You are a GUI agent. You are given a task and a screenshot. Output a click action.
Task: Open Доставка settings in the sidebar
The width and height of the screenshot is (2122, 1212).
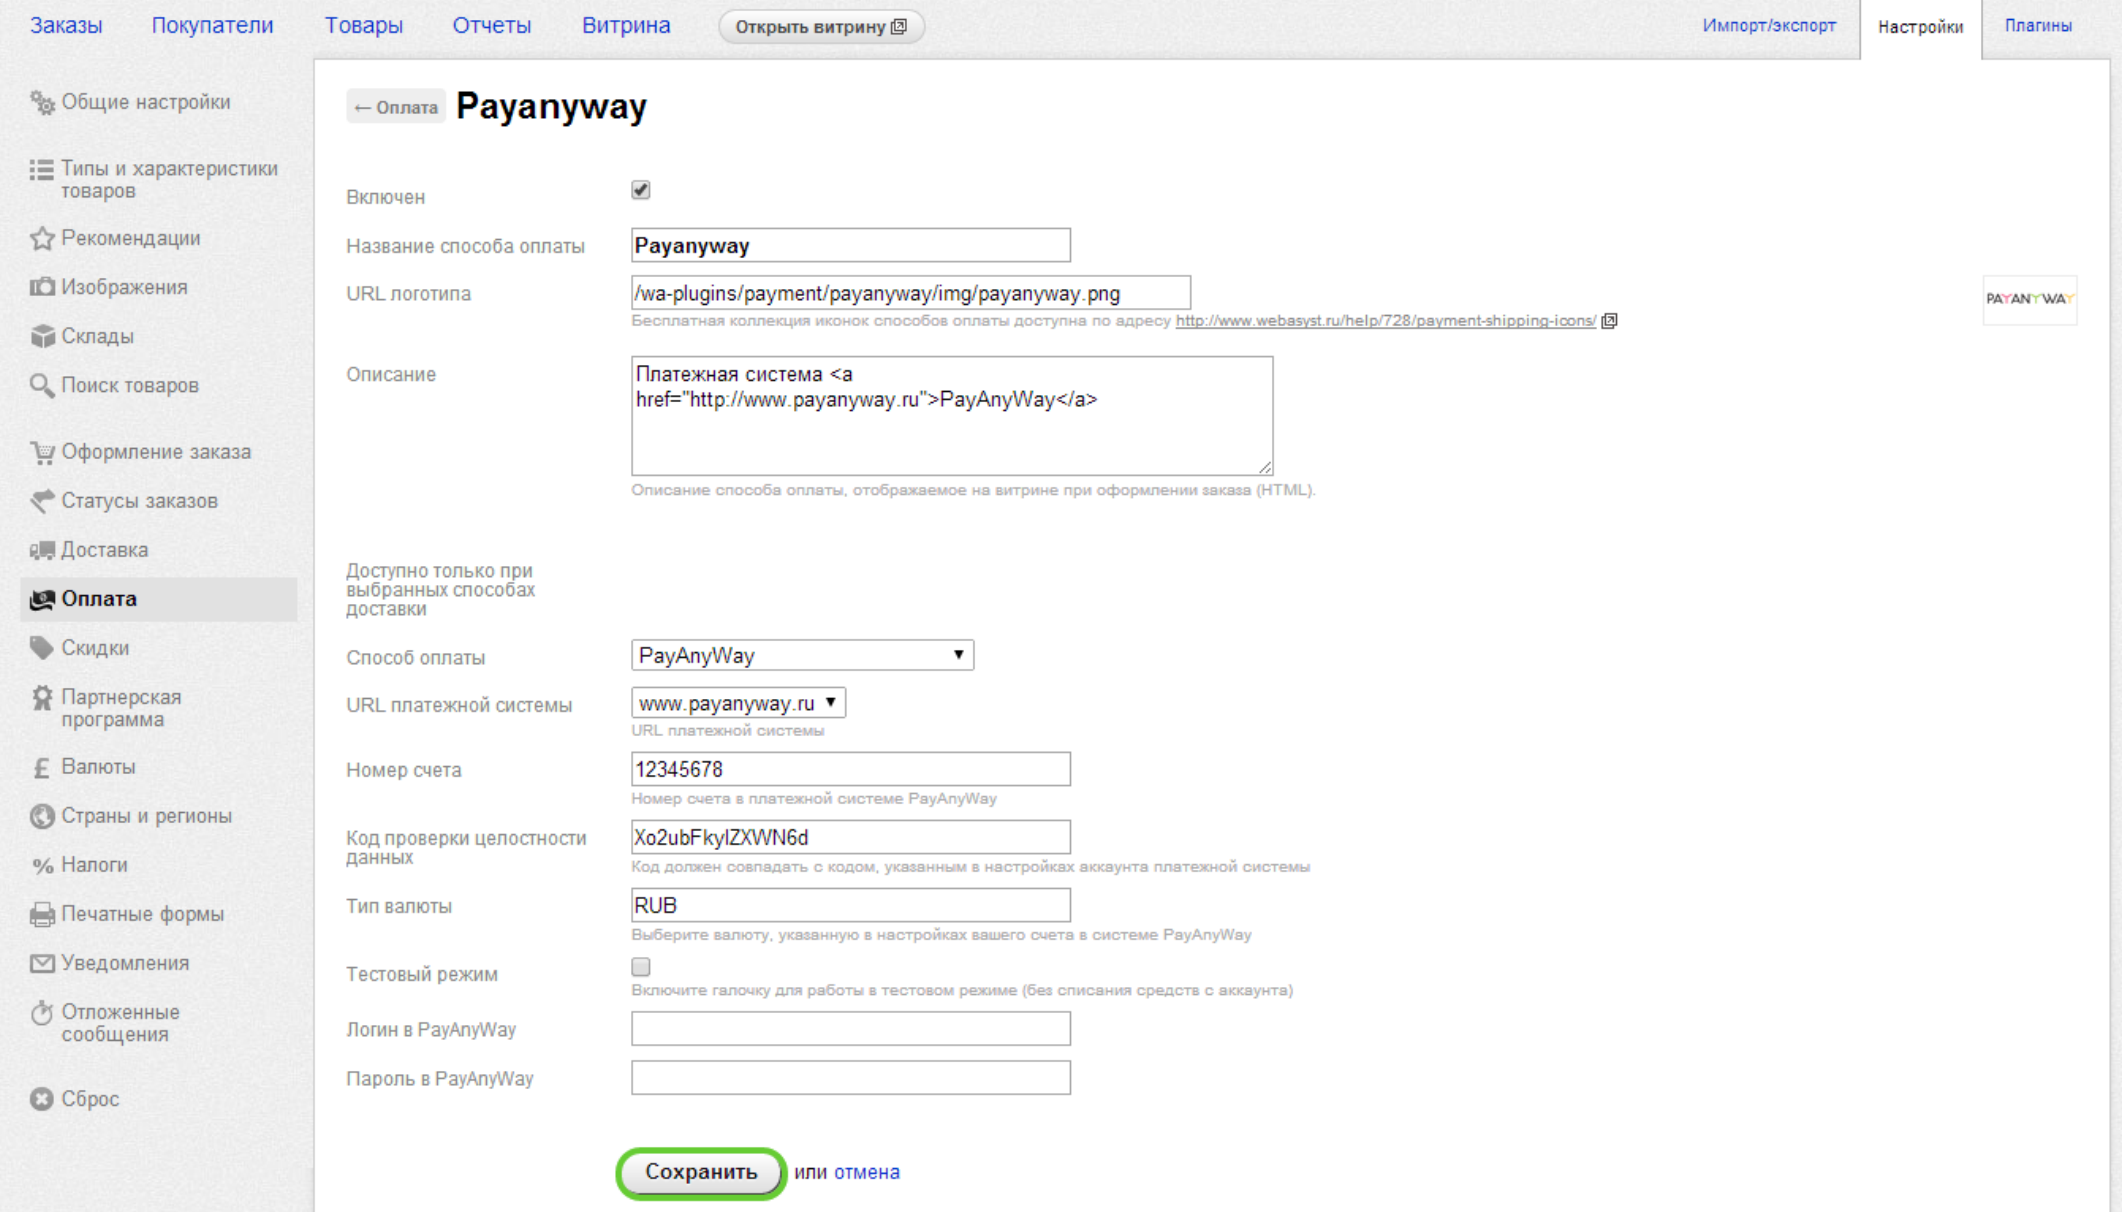pyautogui.click(x=104, y=550)
